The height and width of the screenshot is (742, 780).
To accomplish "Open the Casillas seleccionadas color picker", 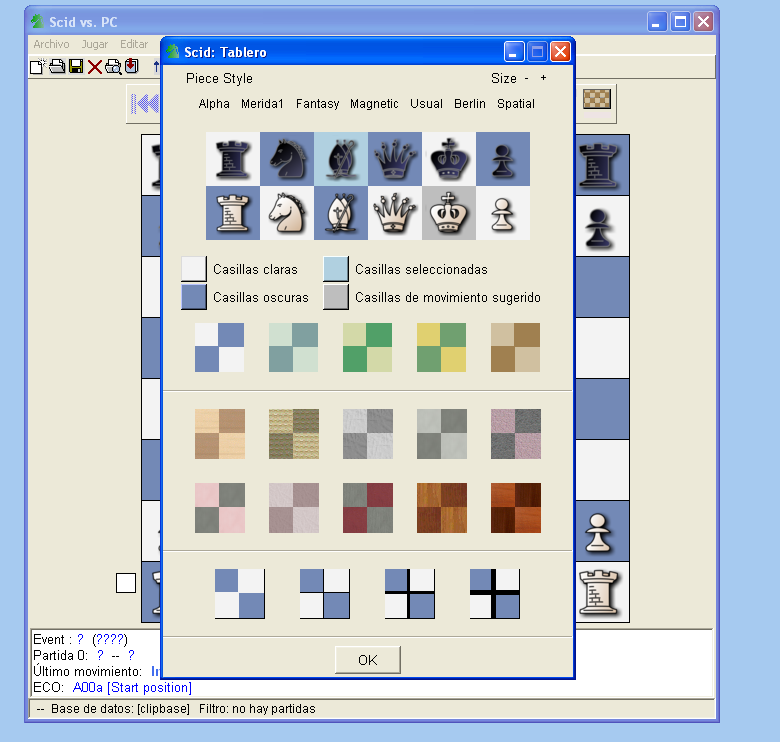I will [336, 269].
